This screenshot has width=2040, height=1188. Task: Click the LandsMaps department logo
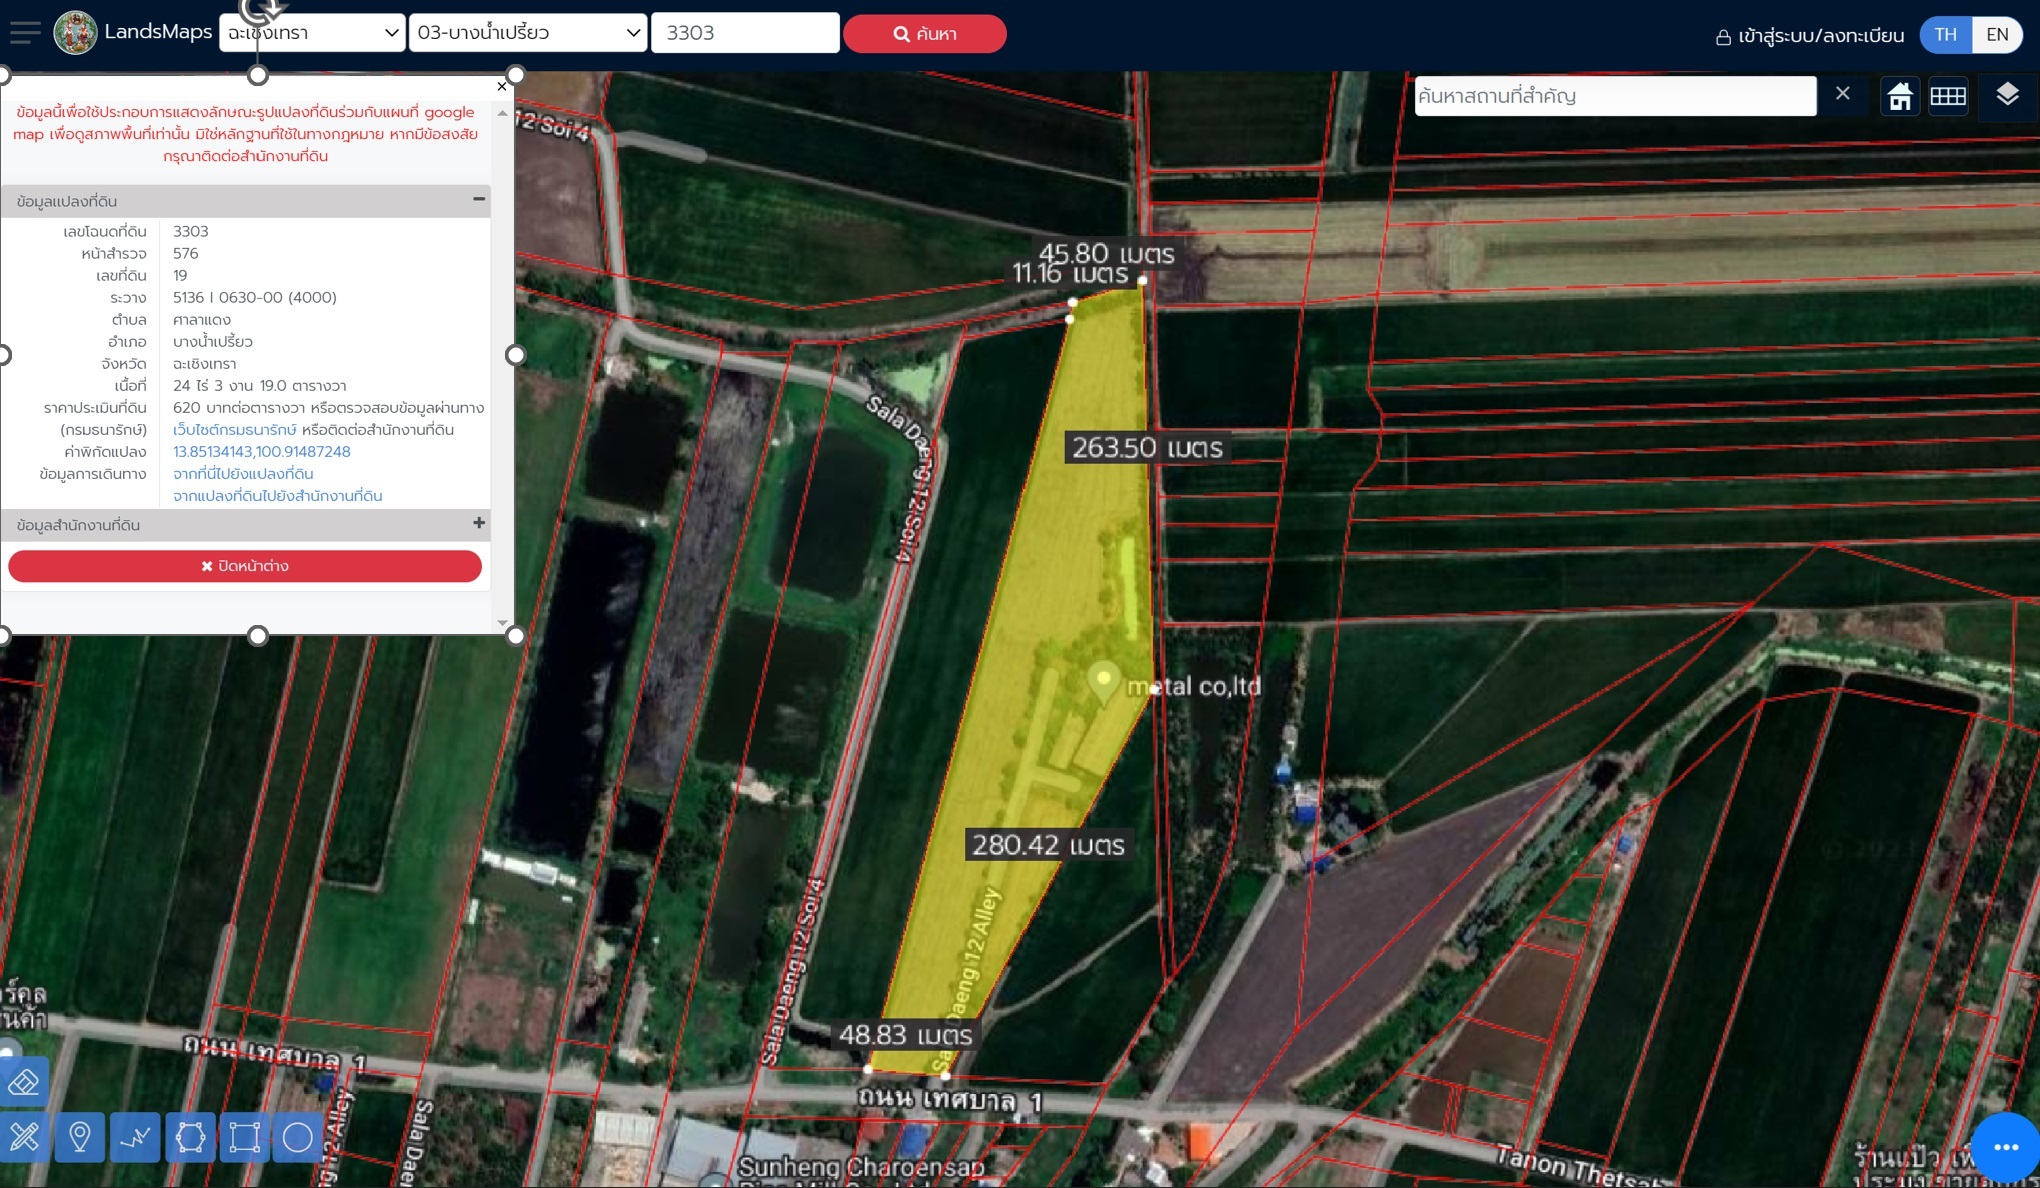(x=75, y=33)
